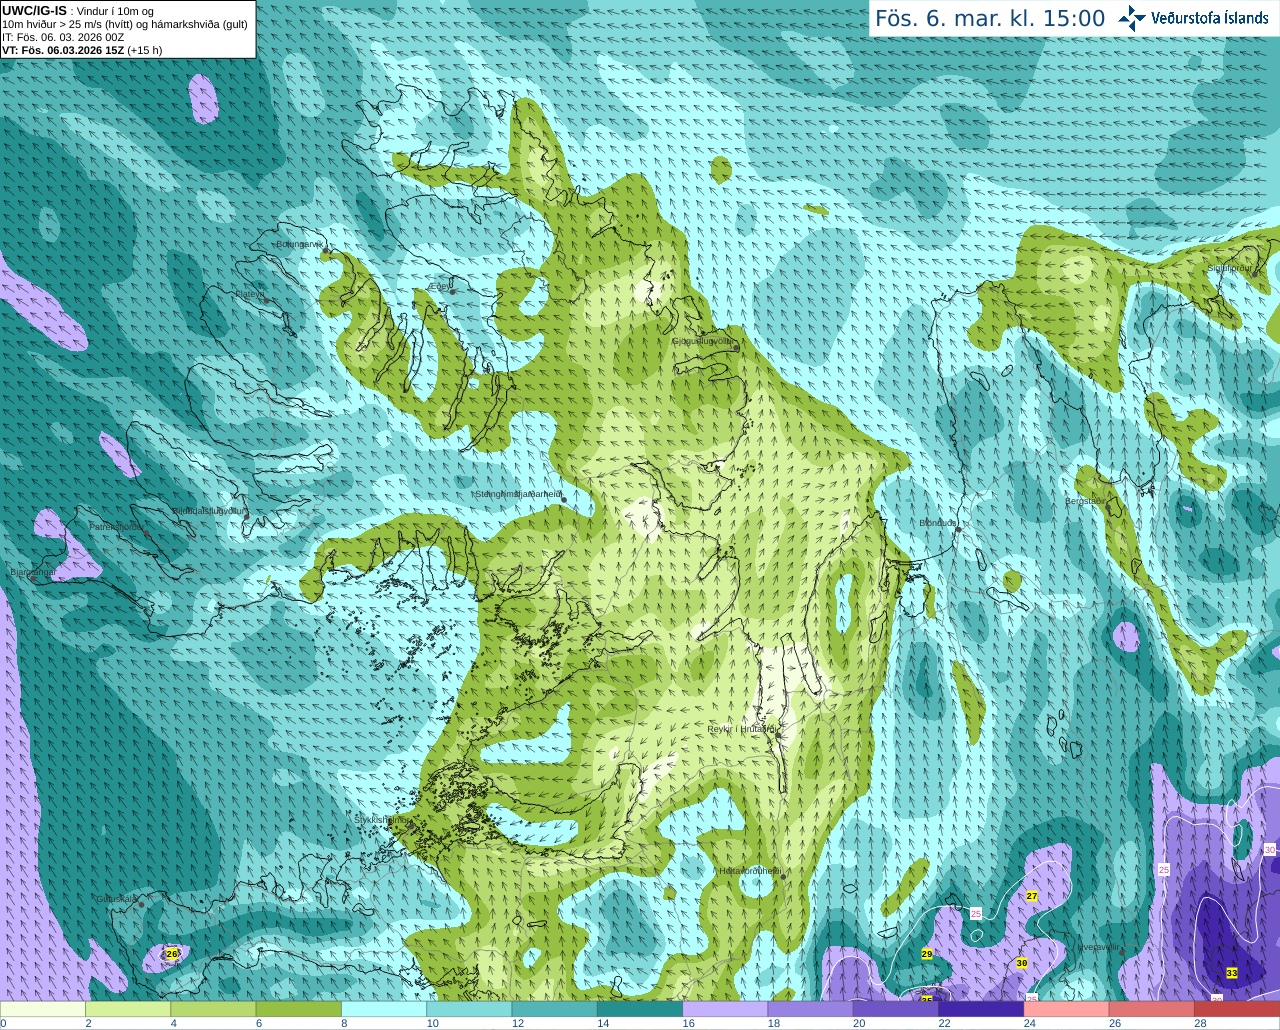The image size is (1280, 1030).
Task: Select the 20–22 m/s purple legend swatch
Action: [897, 1009]
